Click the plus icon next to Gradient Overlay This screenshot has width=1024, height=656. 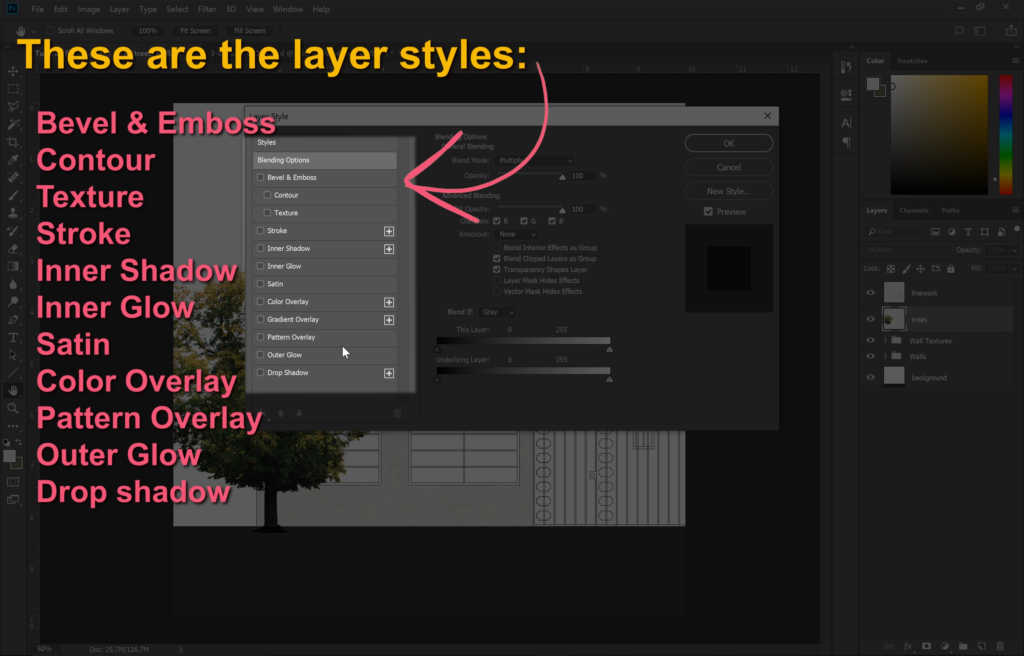[x=389, y=320]
